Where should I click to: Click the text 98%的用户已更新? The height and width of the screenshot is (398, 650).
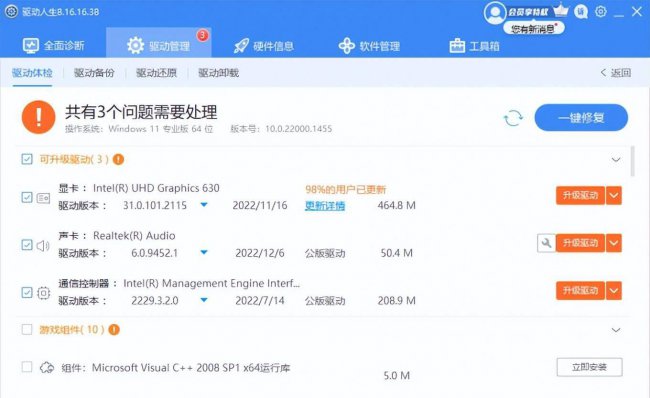pos(346,189)
